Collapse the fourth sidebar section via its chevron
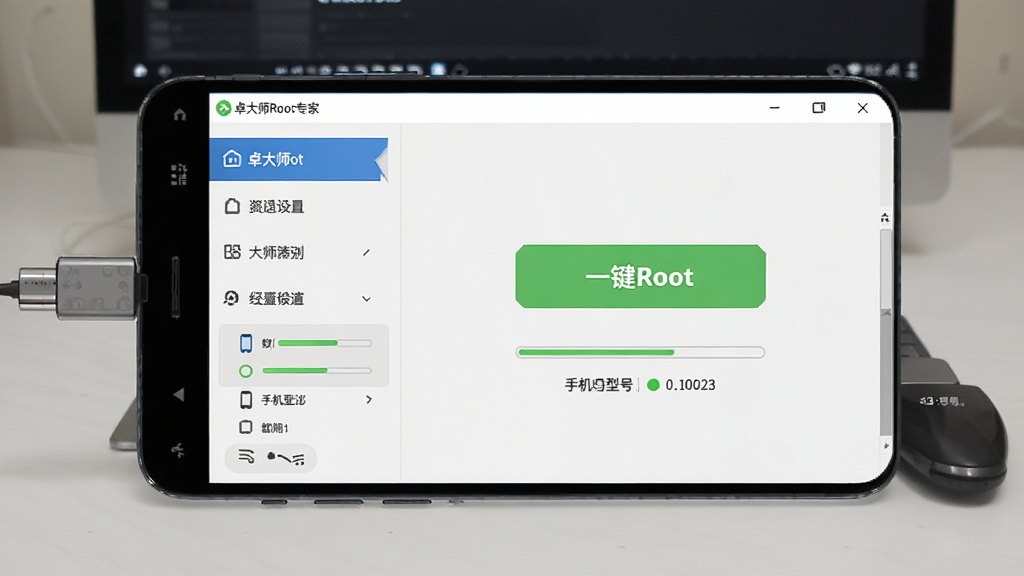The width and height of the screenshot is (1024, 576). click(x=366, y=299)
